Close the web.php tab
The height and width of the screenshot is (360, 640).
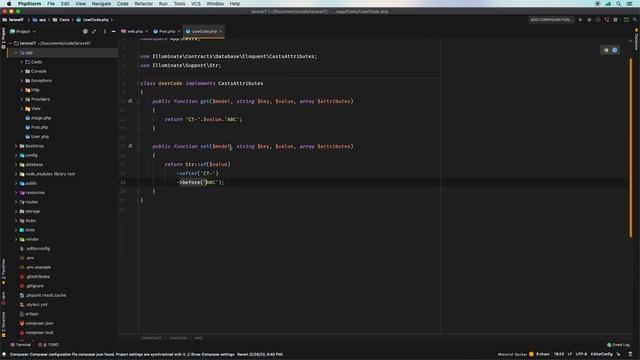click(147, 31)
